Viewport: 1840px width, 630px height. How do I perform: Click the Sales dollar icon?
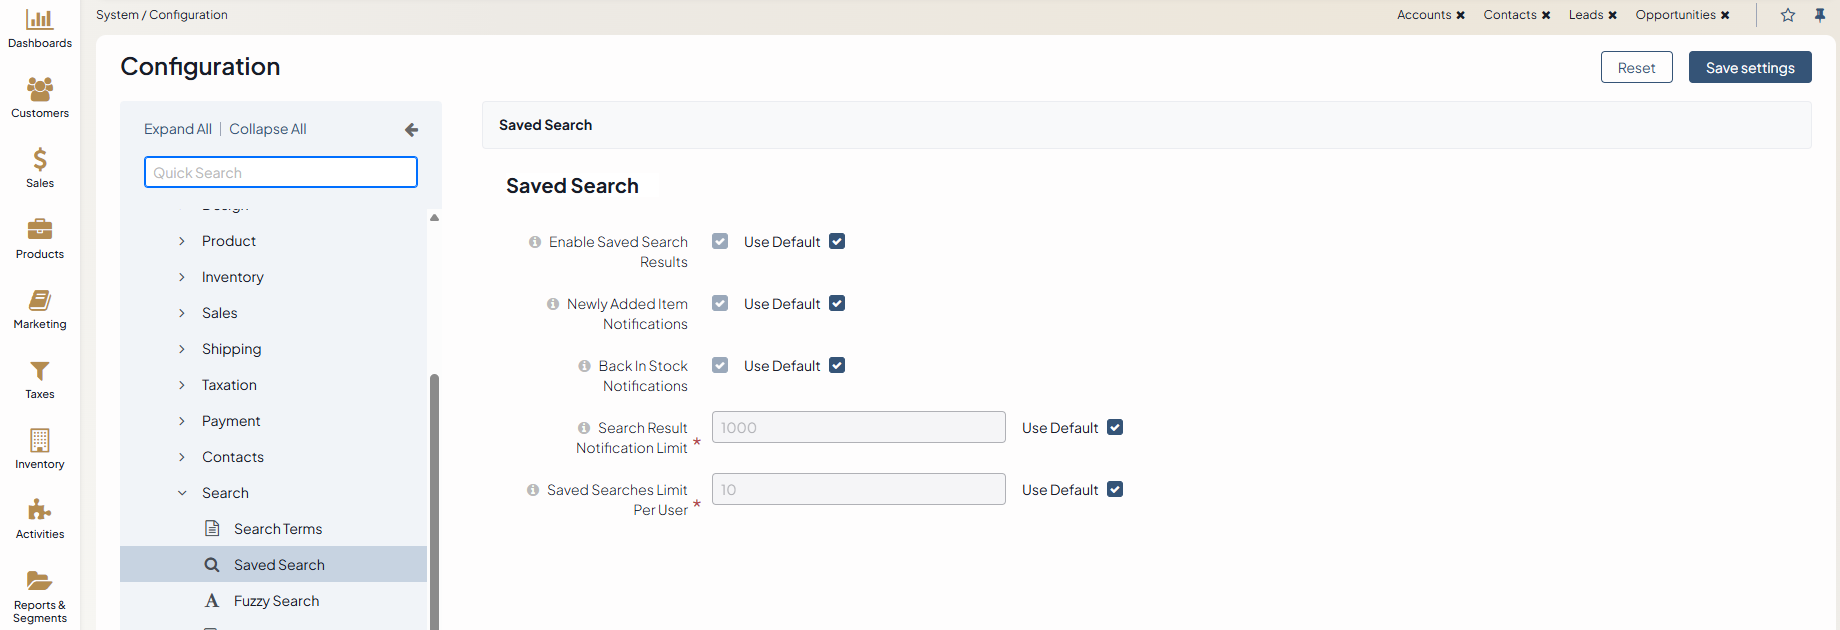[x=39, y=160]
